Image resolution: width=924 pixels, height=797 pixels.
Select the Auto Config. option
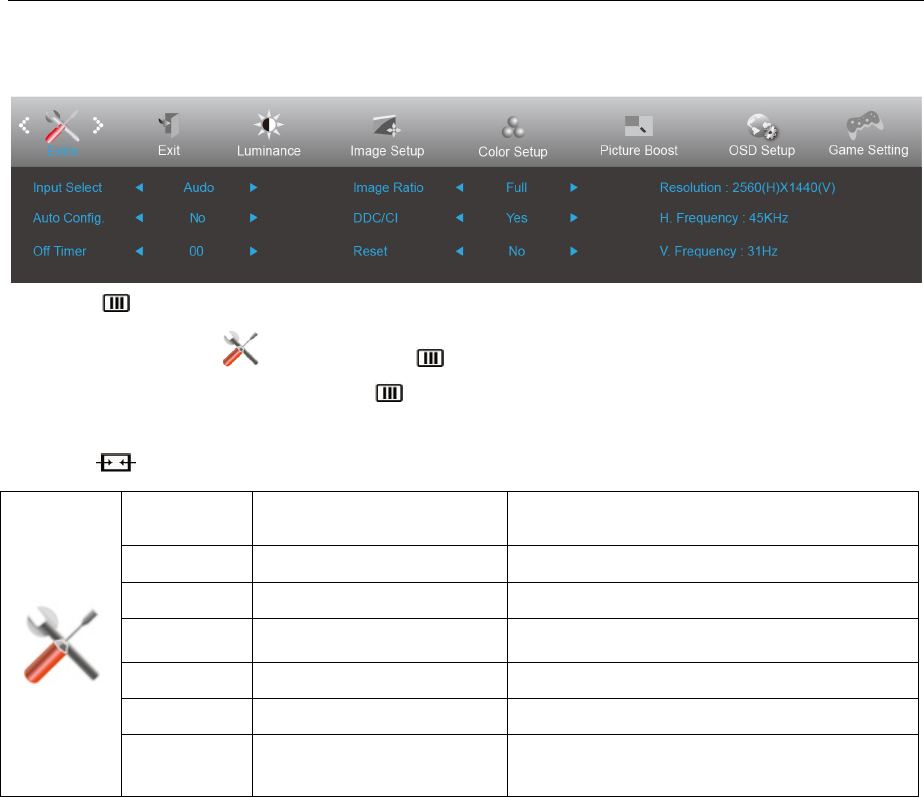[68, 218]
